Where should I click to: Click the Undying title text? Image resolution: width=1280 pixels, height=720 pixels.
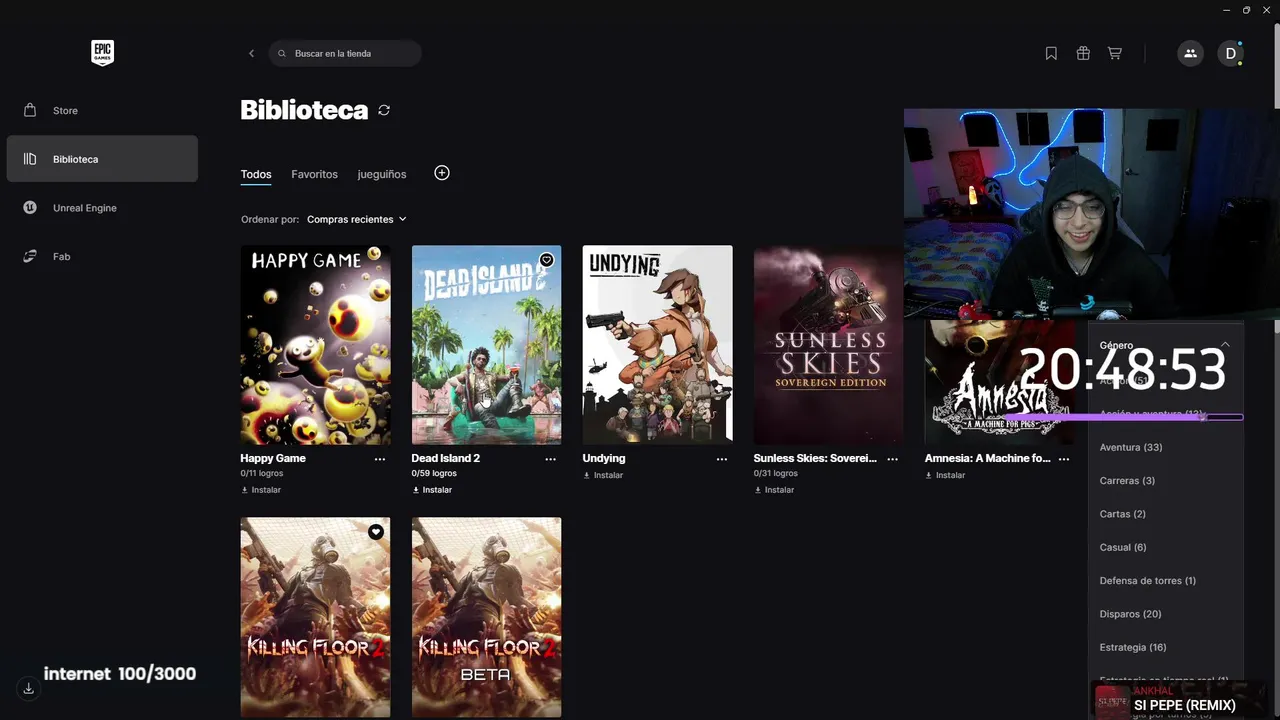pos(604,458)
